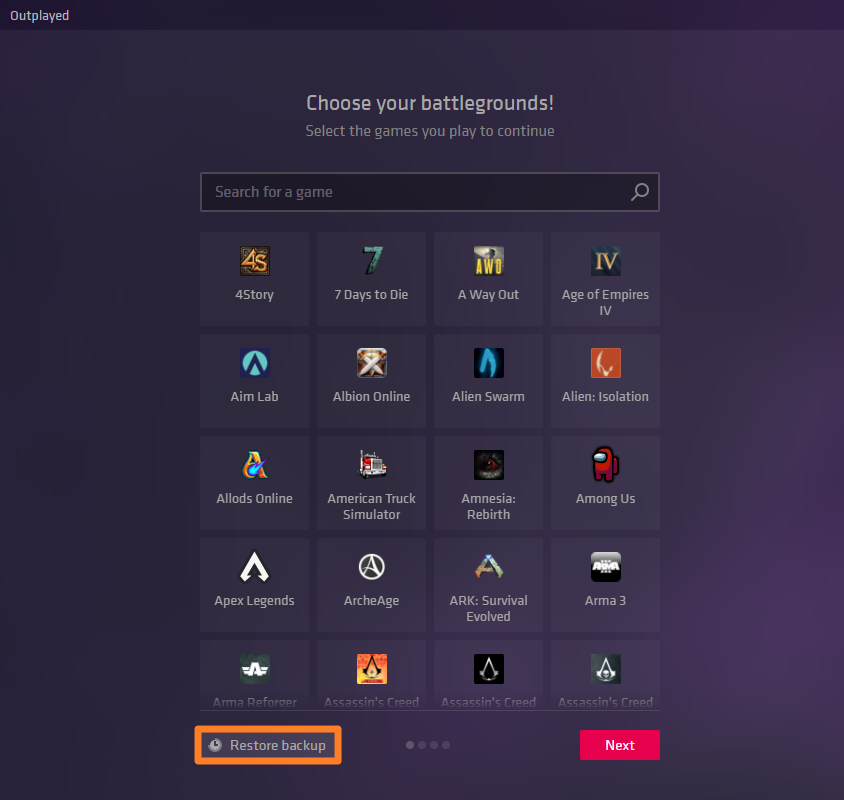Click the magnifier search icon
Screen dimensions: 844x800
pyautogui.click(x=640, y=192)
